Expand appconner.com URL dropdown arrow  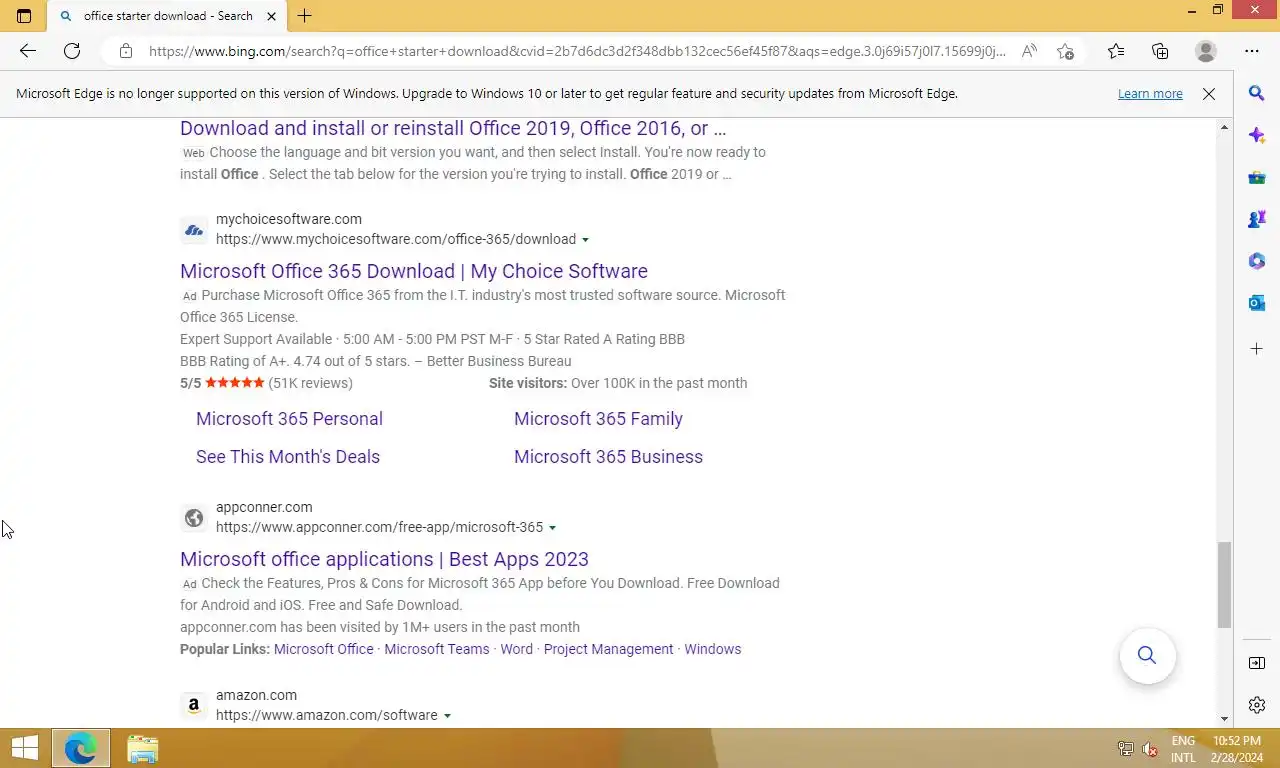552,528
